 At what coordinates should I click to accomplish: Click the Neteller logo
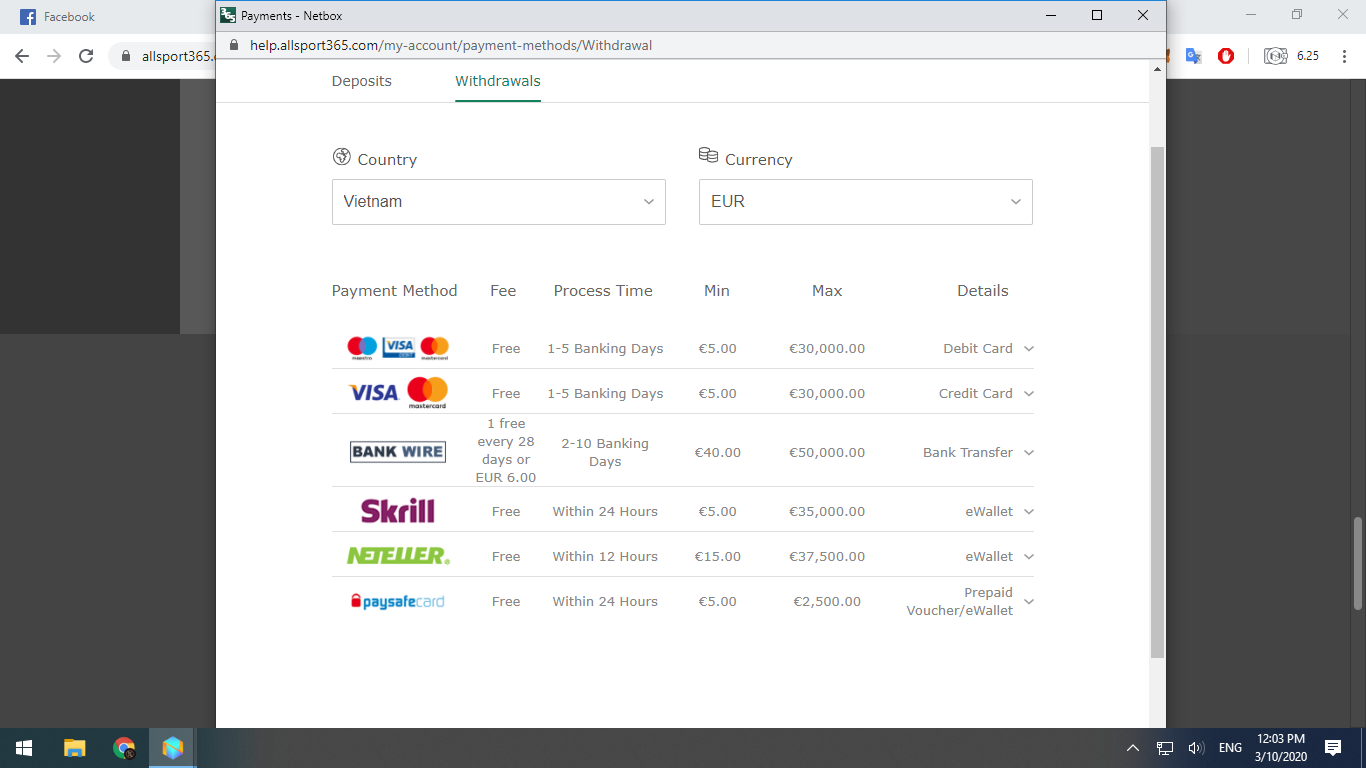pos(398,556)
